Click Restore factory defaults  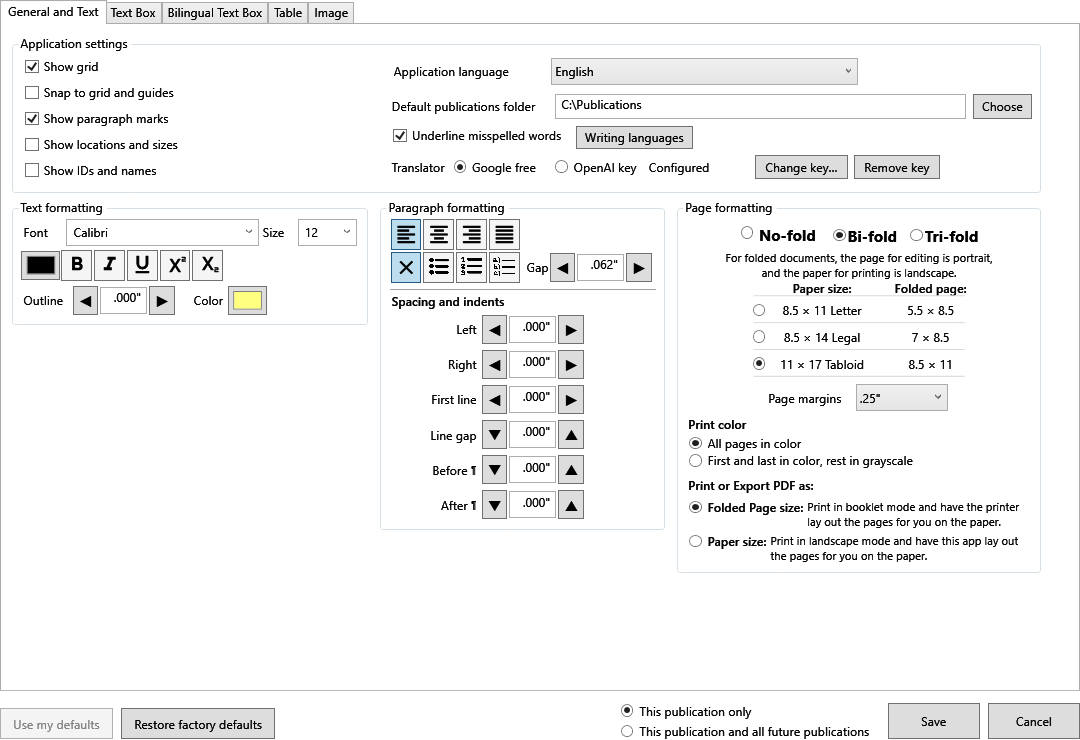(x=198, y=724)
